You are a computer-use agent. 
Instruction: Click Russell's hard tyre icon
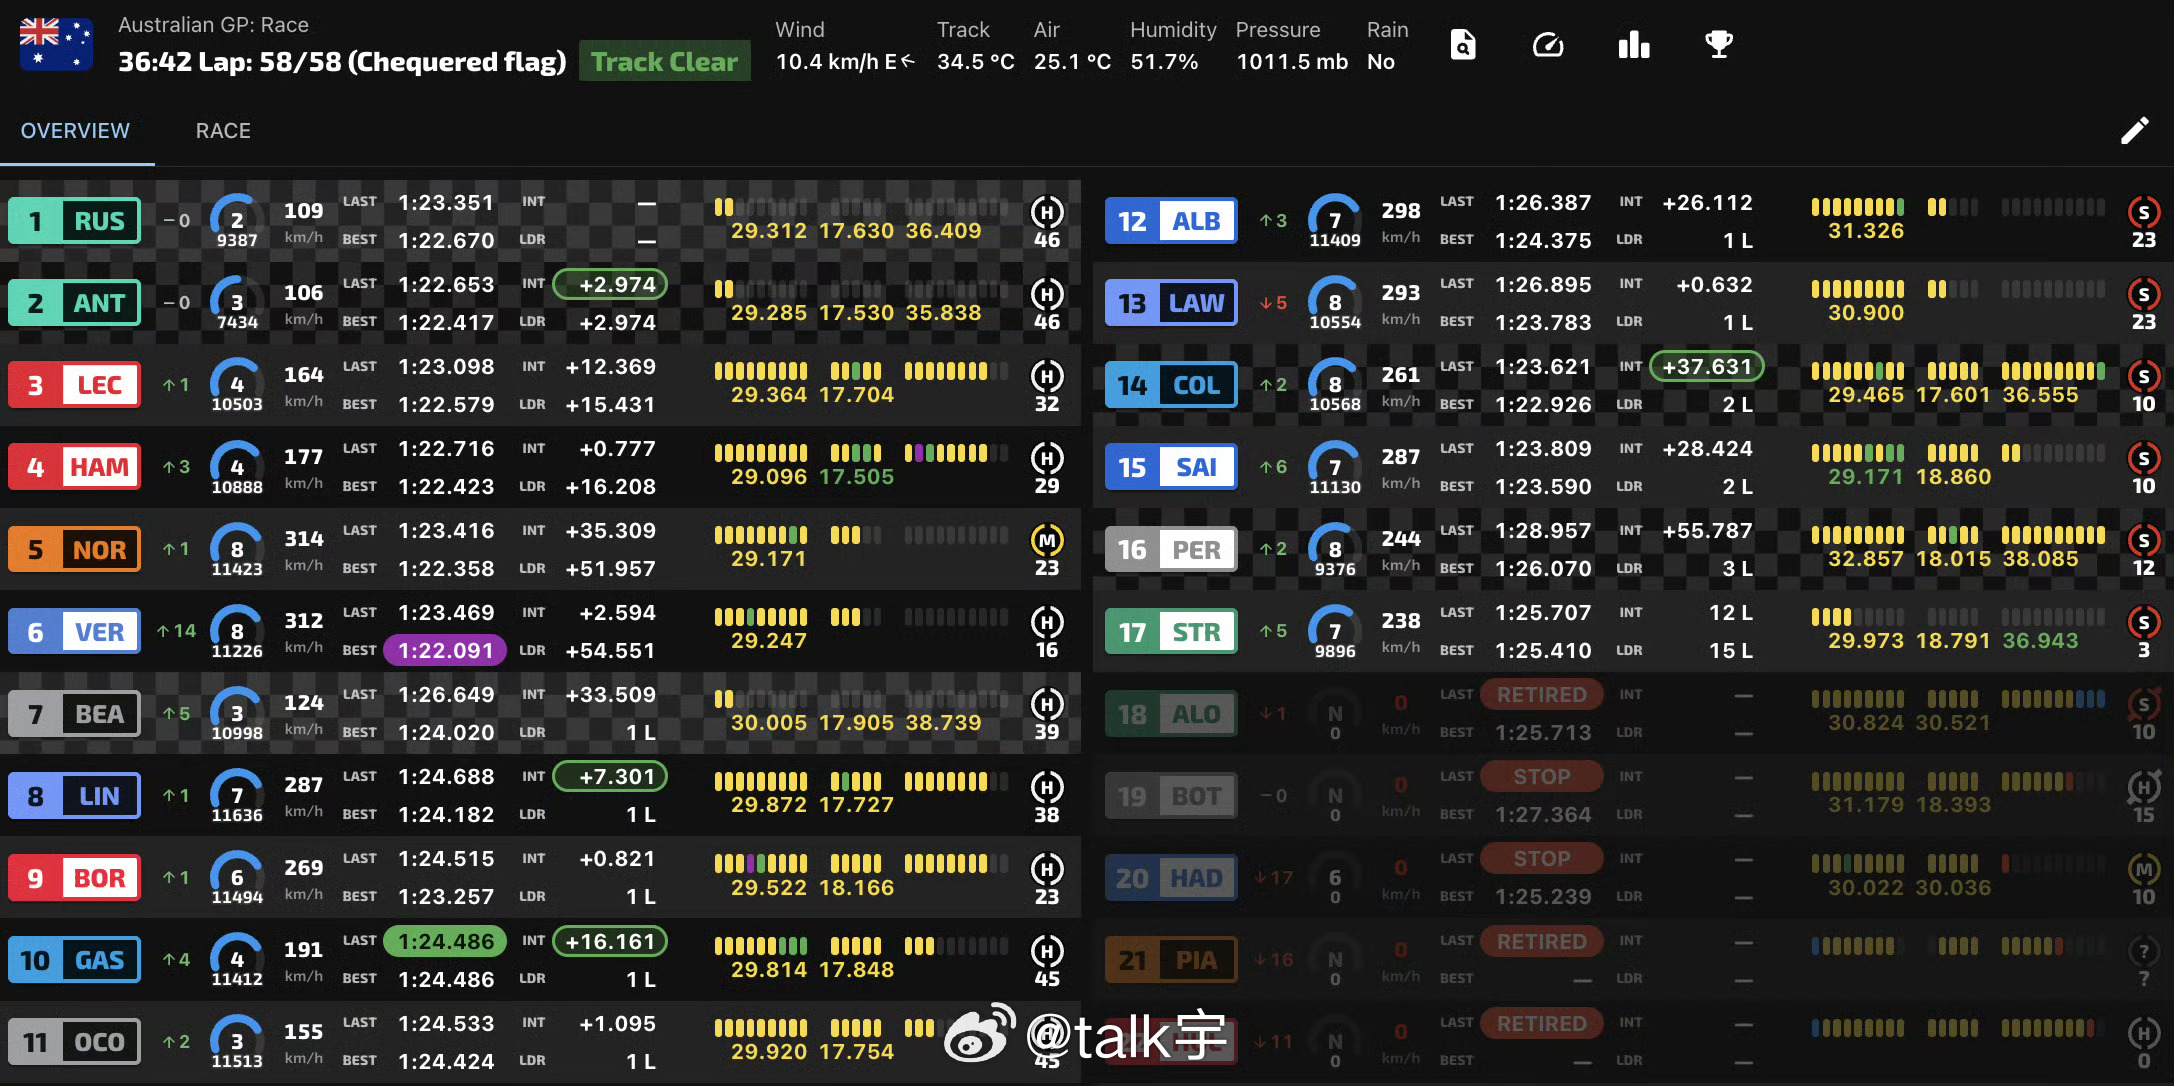click(1046, 213)
